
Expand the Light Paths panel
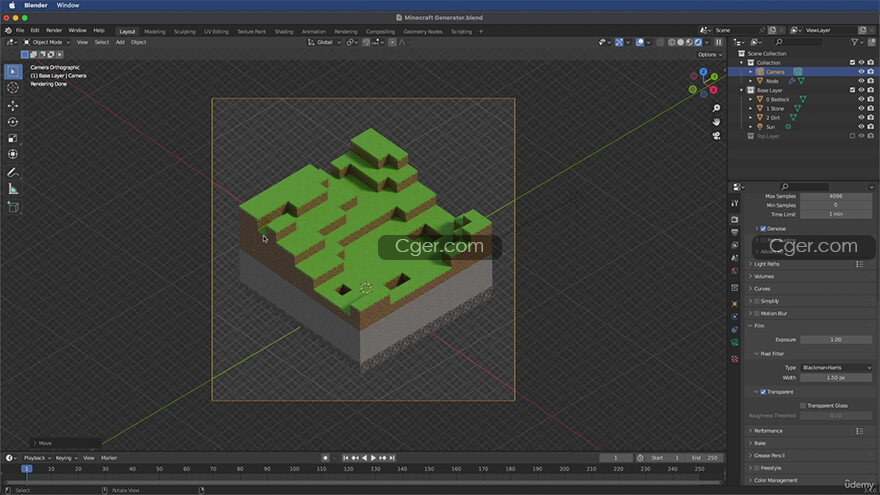pos(766,264)
